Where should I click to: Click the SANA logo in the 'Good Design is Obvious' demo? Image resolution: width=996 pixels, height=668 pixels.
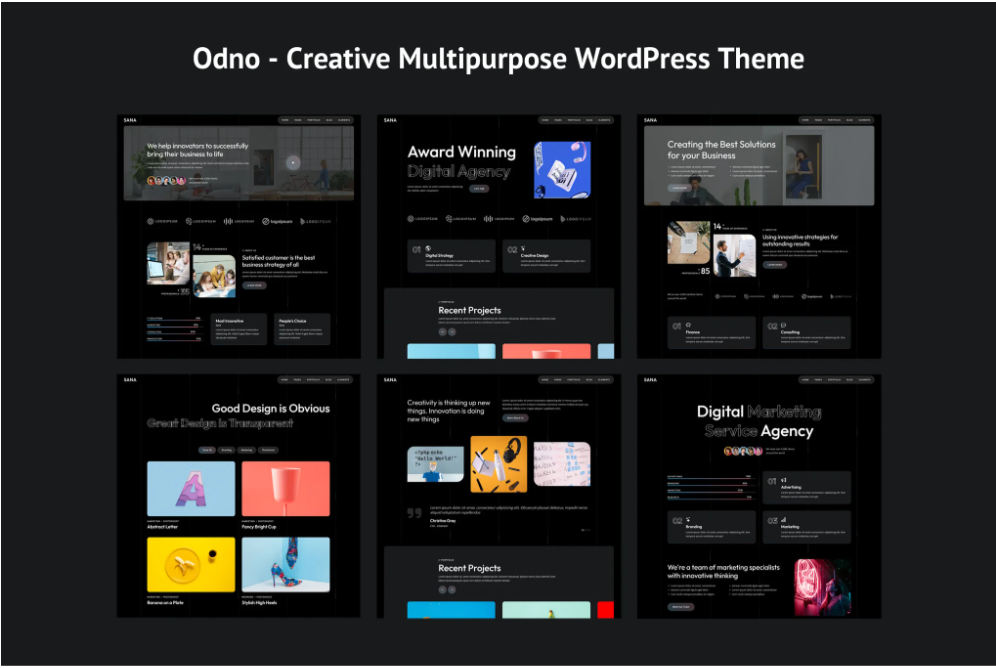[130, 380]
